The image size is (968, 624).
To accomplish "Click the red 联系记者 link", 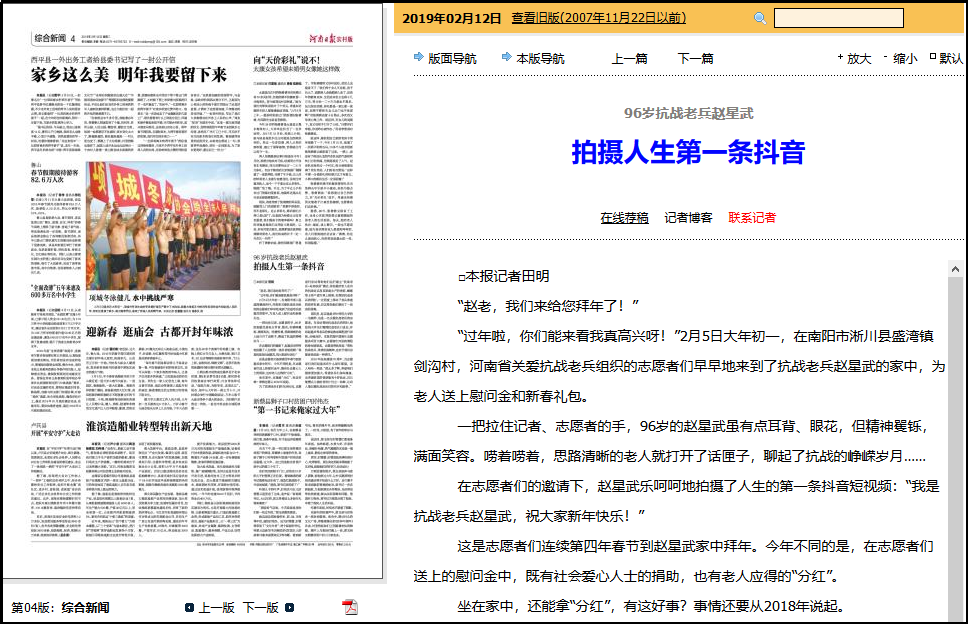I will click(752, 217).
